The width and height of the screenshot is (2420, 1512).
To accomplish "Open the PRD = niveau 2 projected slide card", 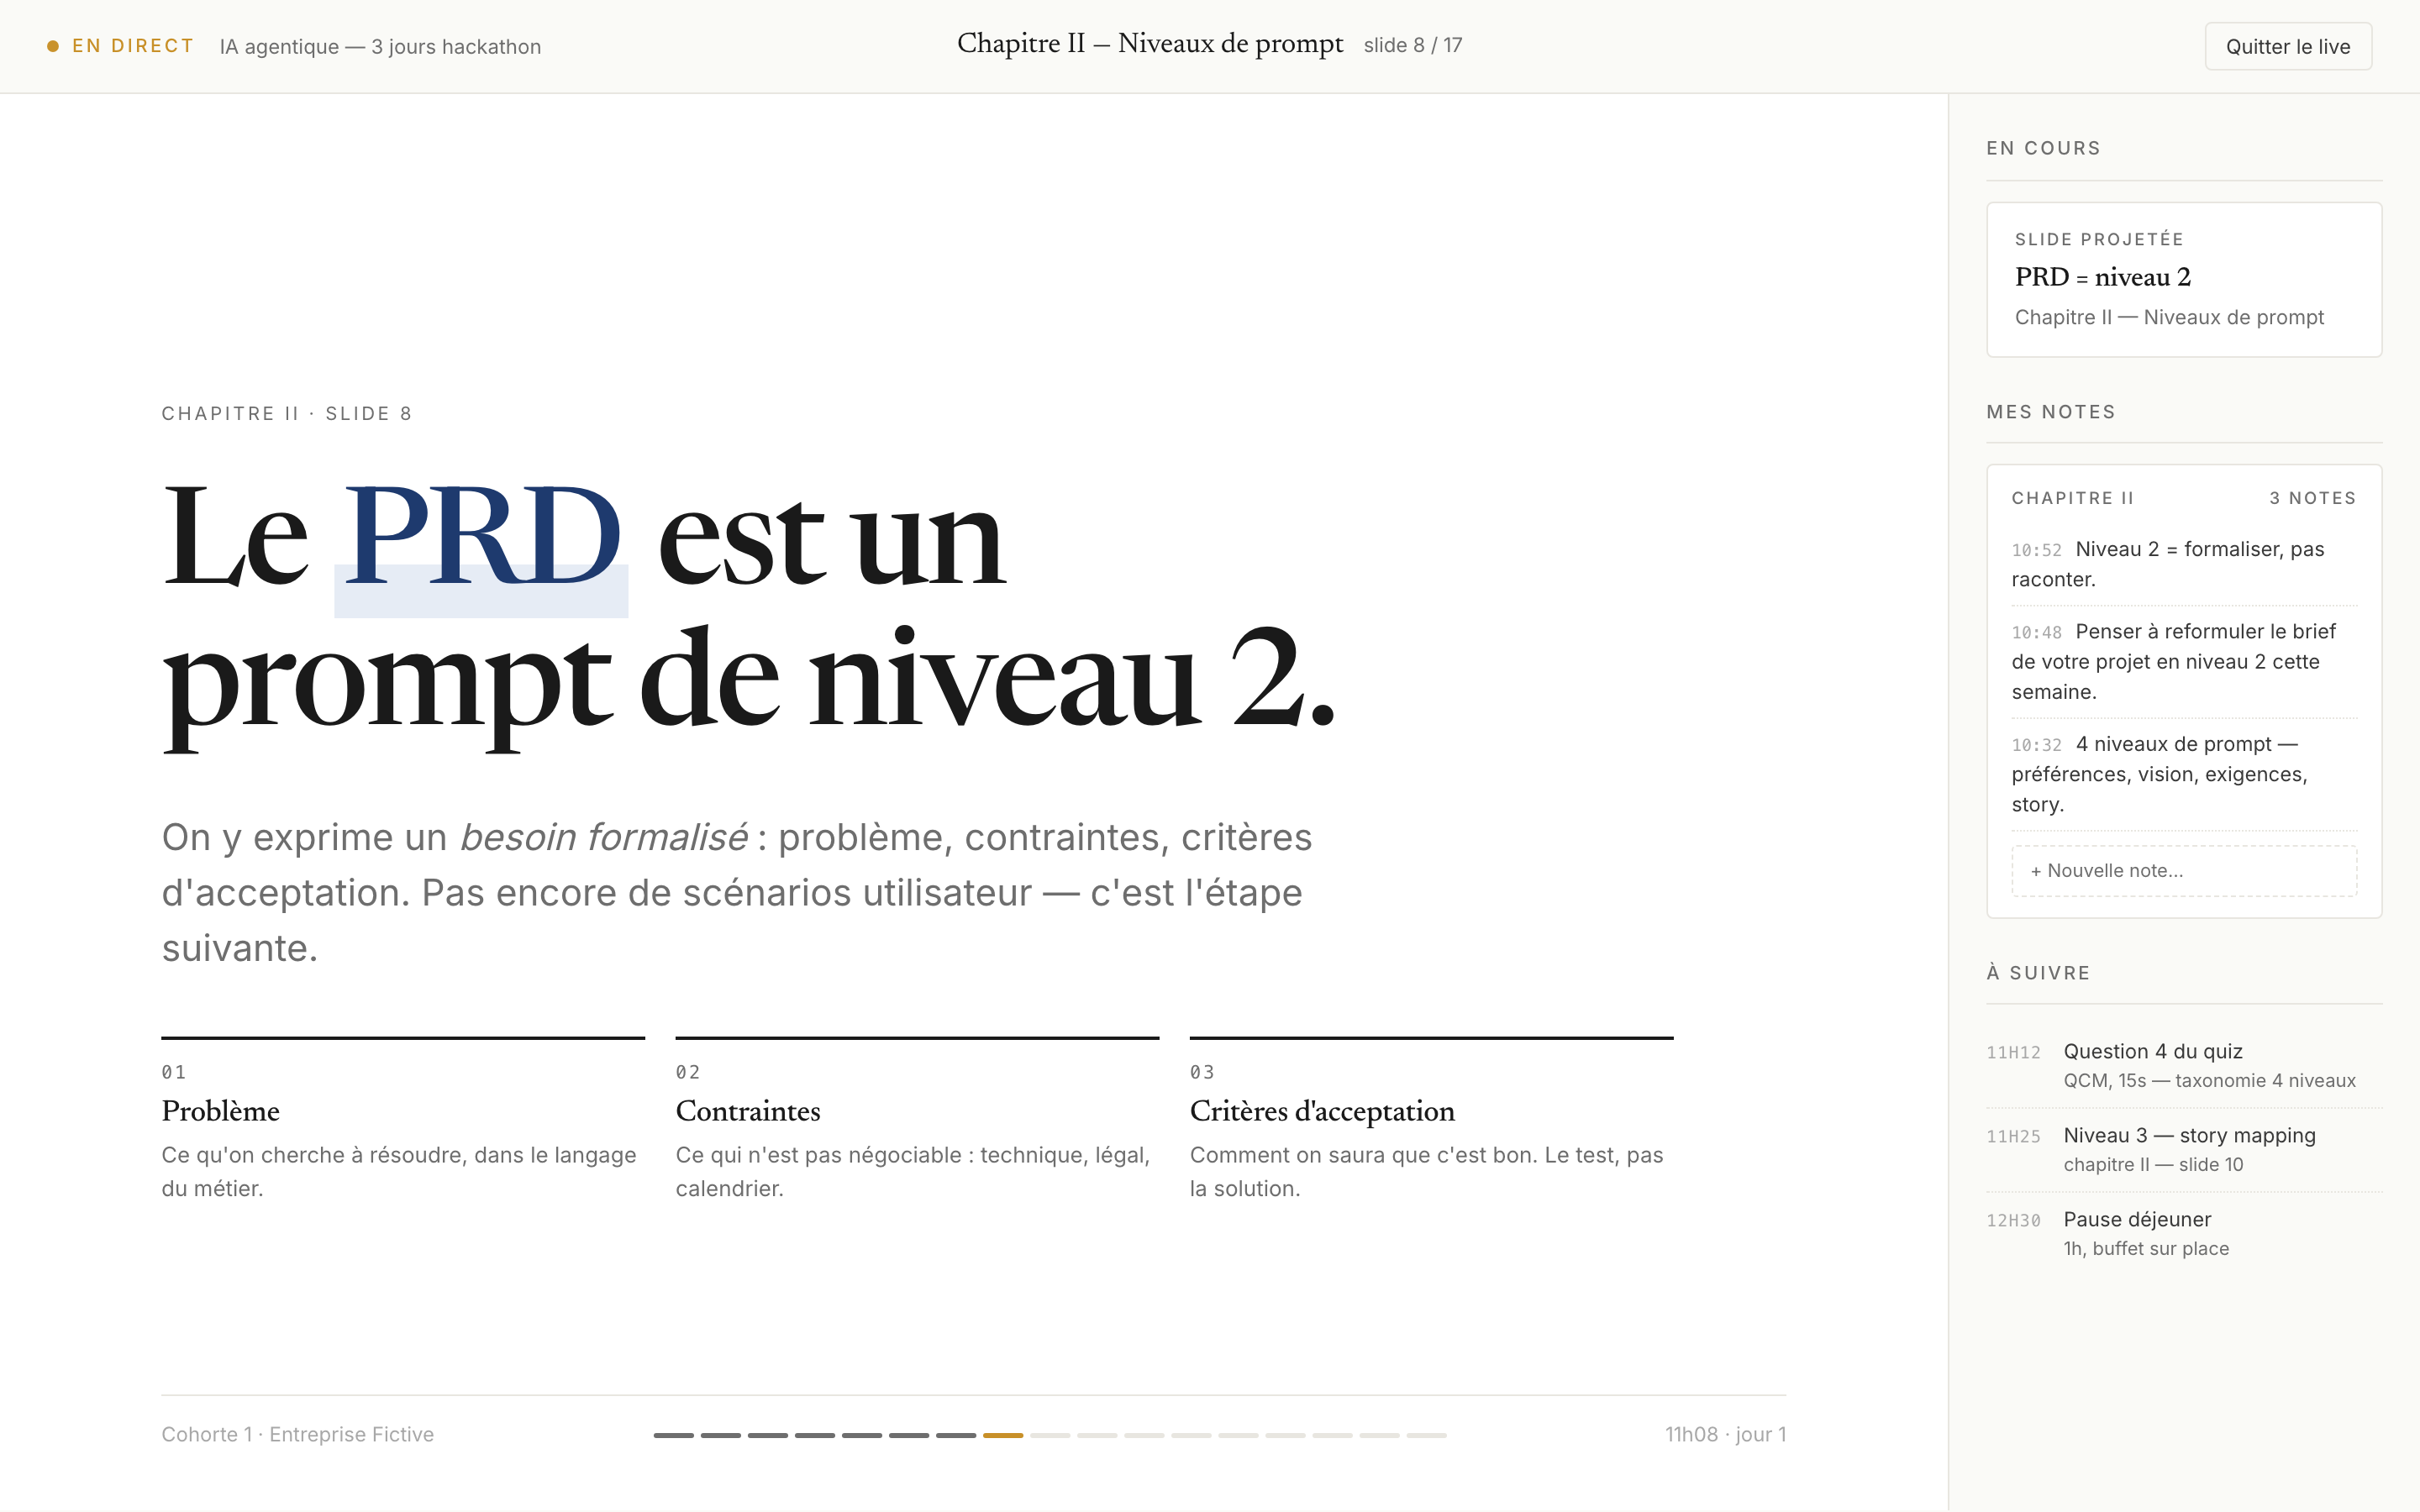I will pyautogui.click(x=2183, y=279).
